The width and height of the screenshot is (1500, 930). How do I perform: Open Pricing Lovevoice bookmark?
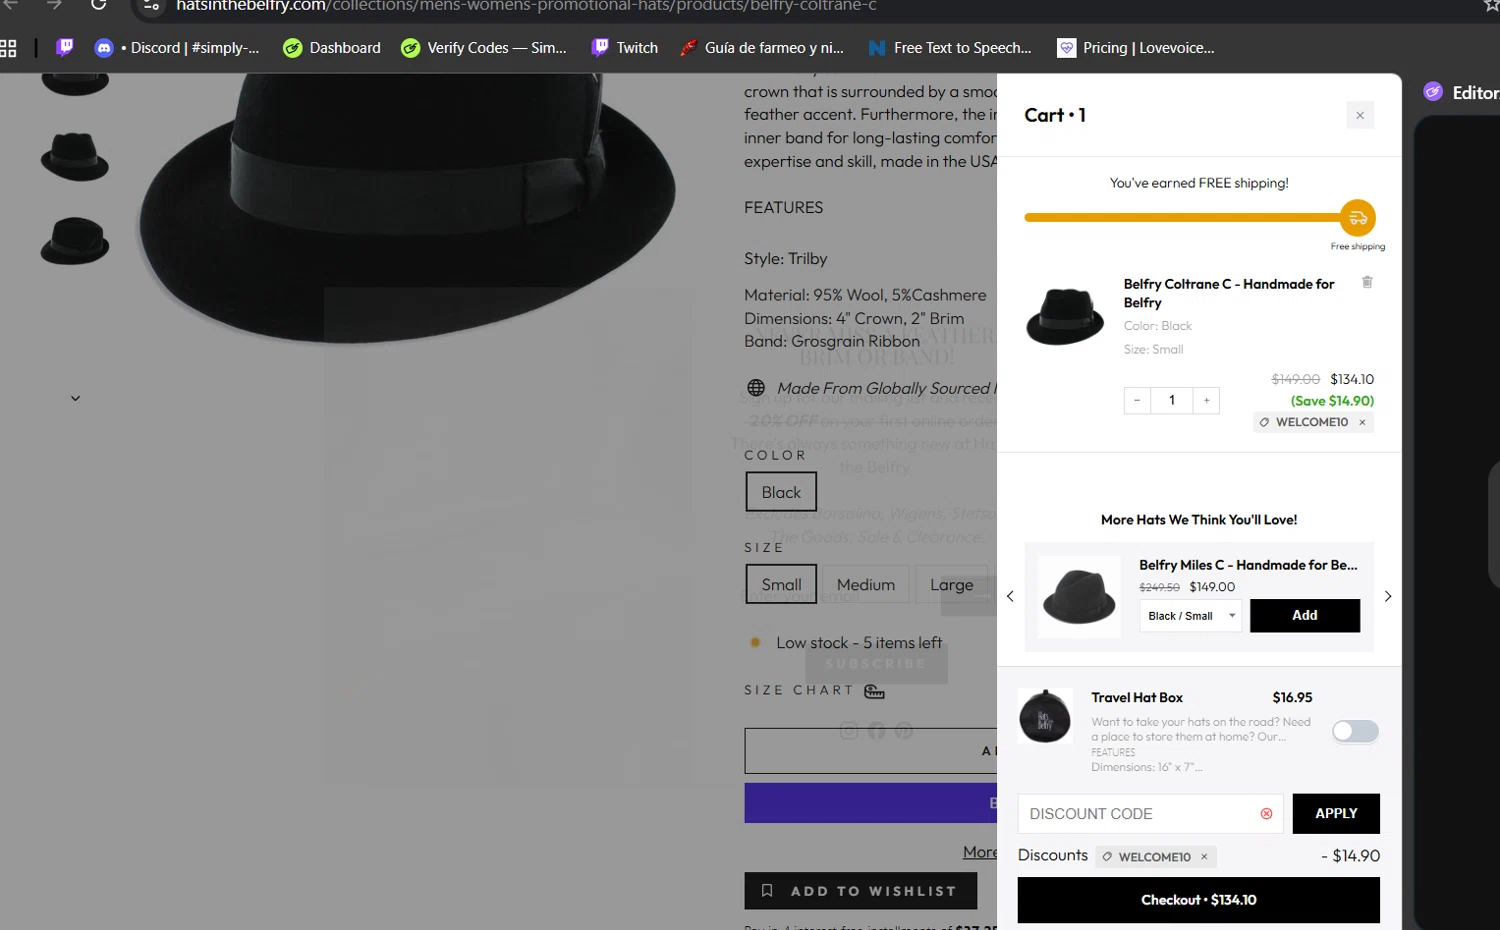[1137, 47]
